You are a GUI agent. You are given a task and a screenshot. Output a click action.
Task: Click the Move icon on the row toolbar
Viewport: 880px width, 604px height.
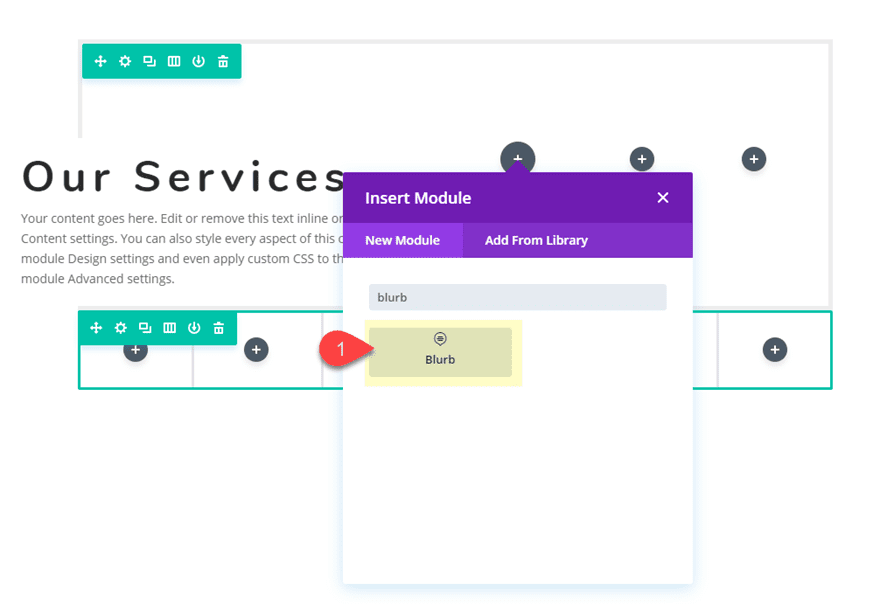pyautogui.click(x=100, y=327)
